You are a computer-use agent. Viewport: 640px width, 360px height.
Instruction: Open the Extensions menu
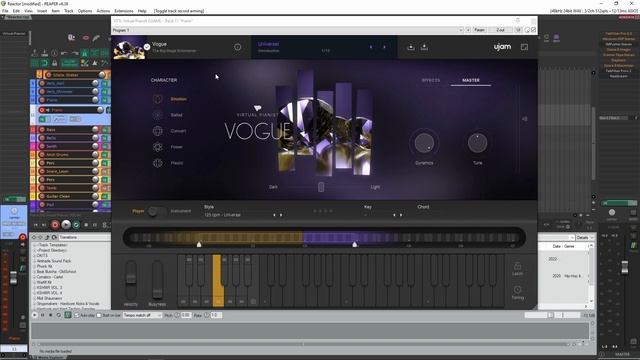(x=124, y=11)
